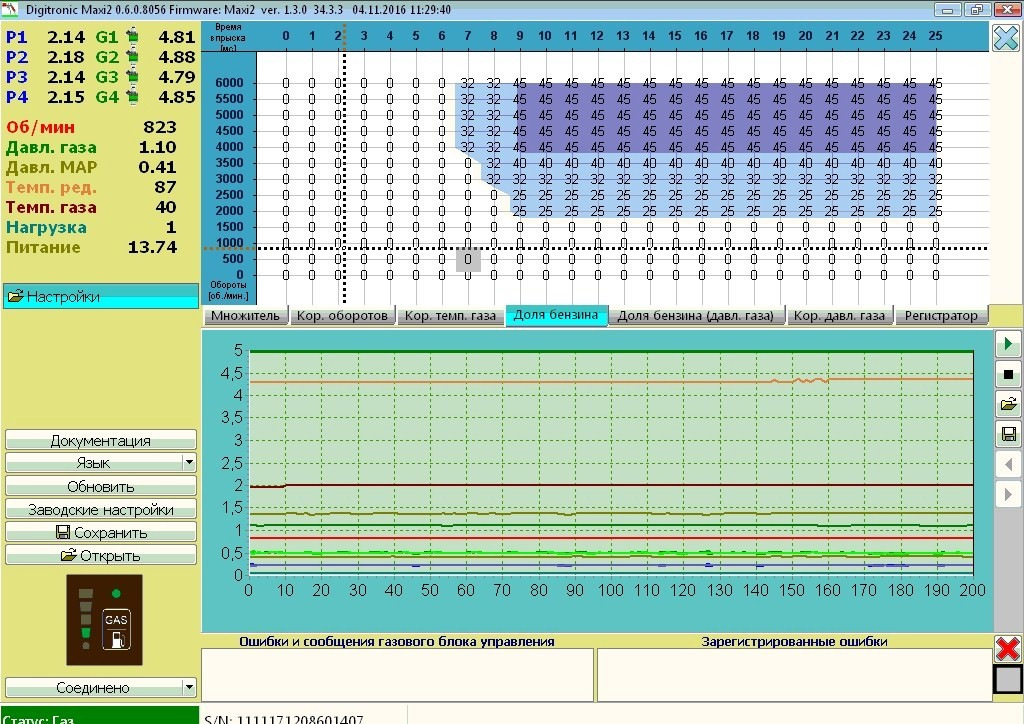This screenshot has width=1024, height=724.
Task: Click the expand map icon at top right
Action: (x=1005, y=38)
